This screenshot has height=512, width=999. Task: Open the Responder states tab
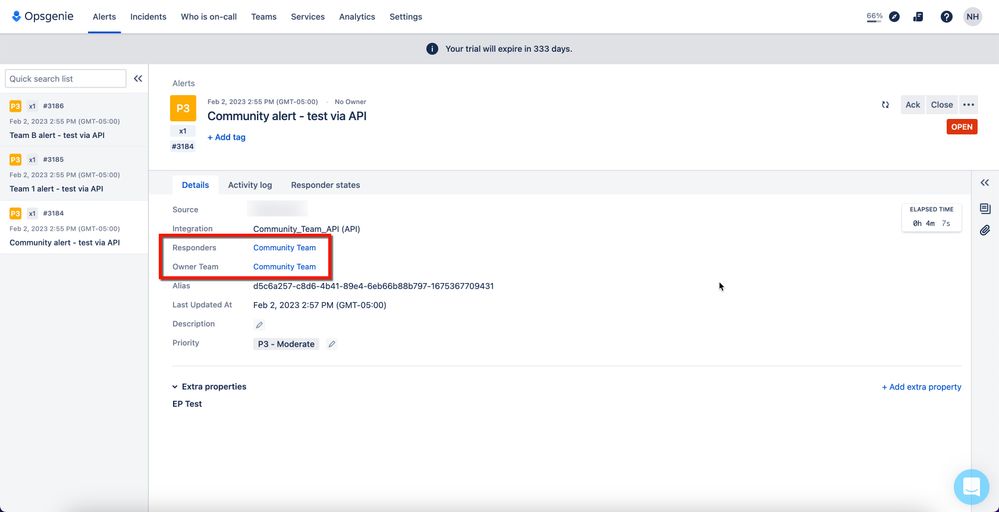[325, 185]
